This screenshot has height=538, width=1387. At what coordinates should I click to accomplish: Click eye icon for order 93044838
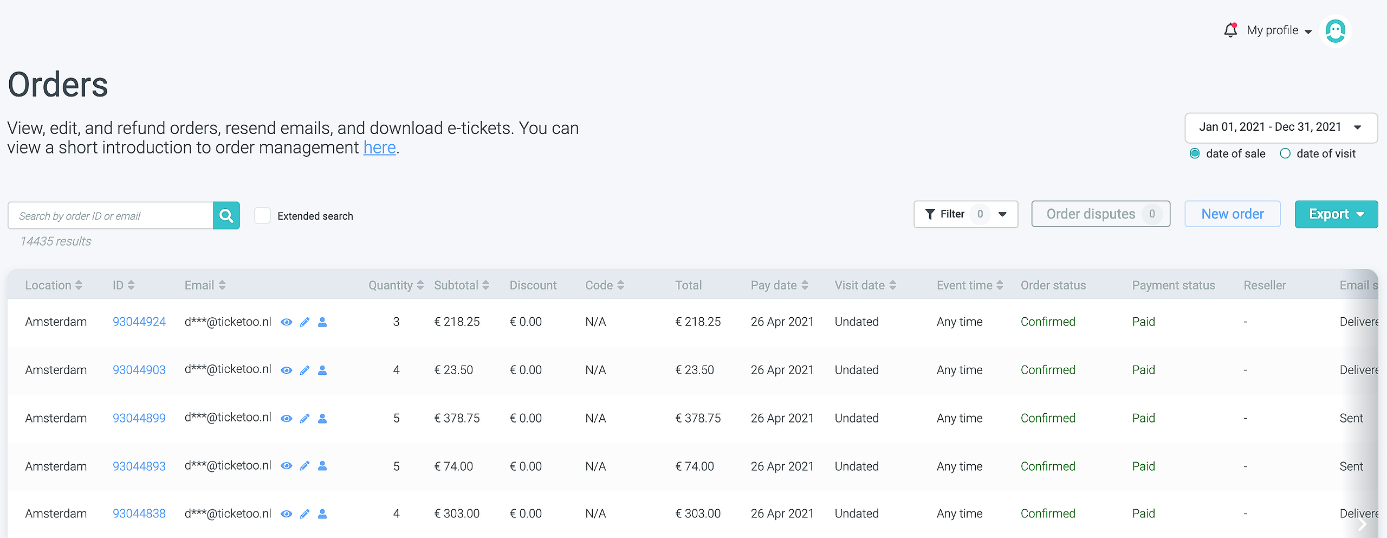(286, 514)
